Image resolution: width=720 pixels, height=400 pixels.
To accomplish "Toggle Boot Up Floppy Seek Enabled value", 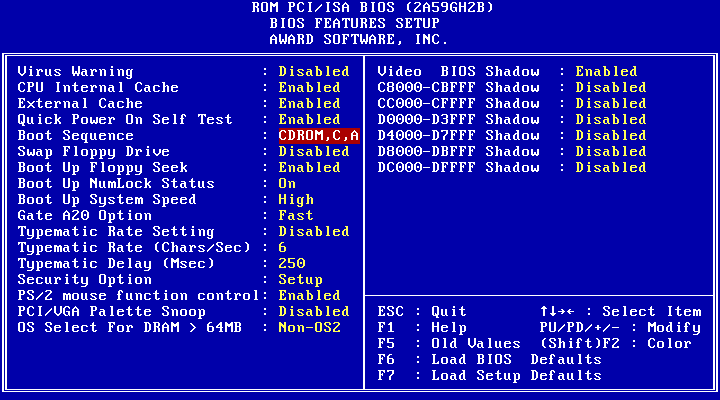I will 309,167.
